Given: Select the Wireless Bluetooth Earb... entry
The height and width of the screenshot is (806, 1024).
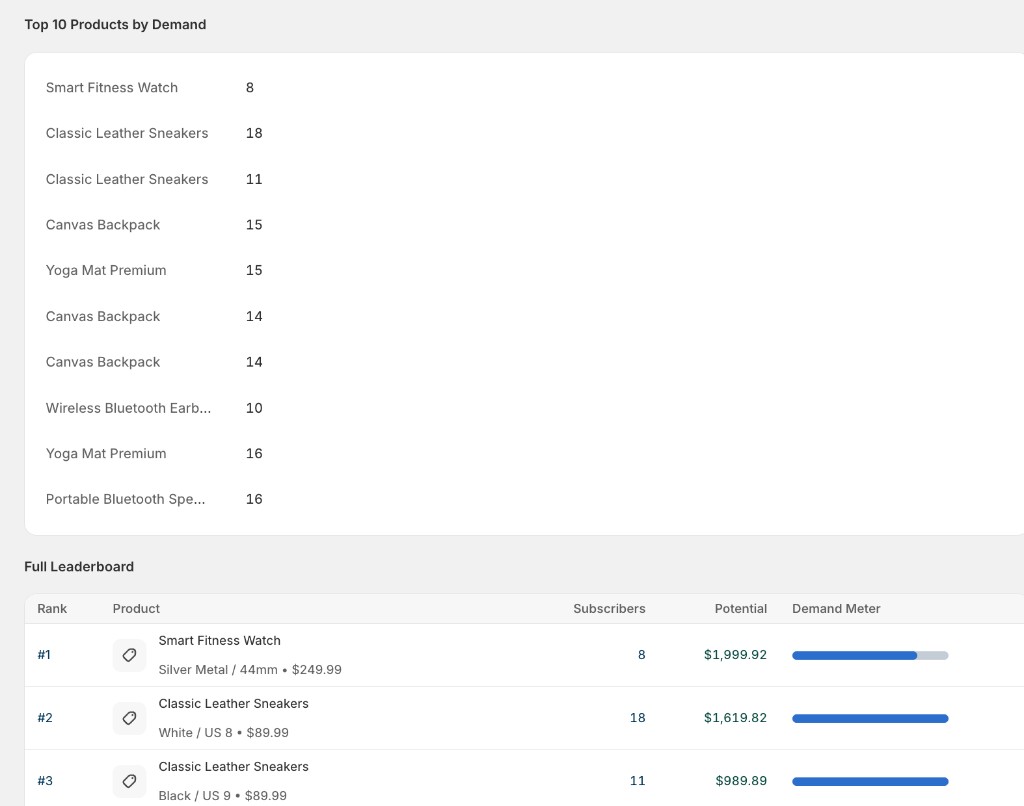Looking at the screenshot, I should pyautogui.click(x=128, y=408).
